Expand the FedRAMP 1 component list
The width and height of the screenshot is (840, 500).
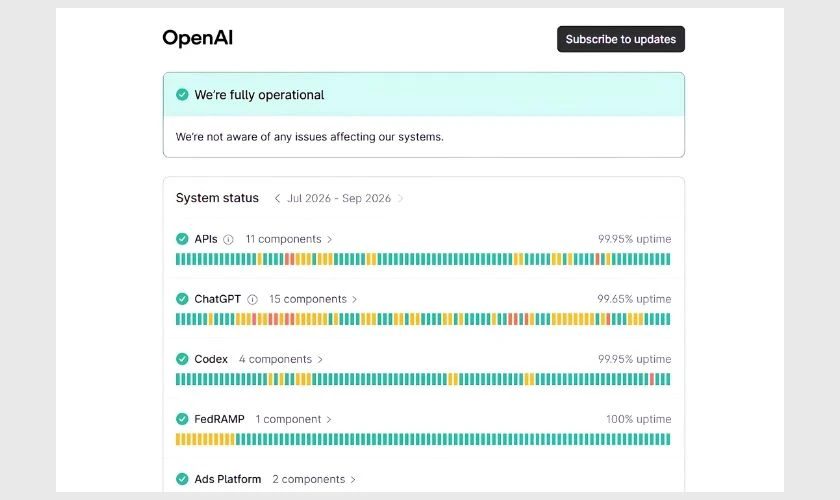tap(293, 419)
